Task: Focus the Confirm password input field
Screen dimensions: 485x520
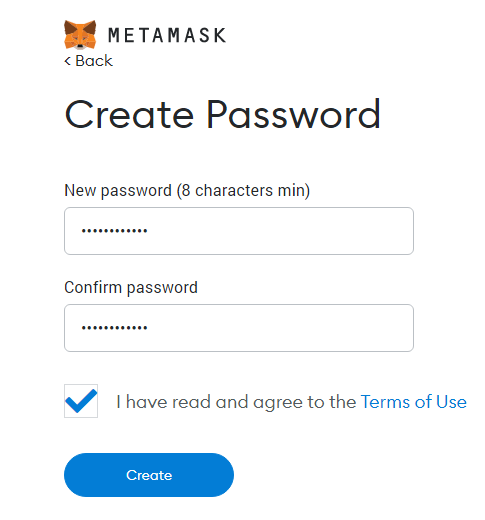Action: coord(239,328)
